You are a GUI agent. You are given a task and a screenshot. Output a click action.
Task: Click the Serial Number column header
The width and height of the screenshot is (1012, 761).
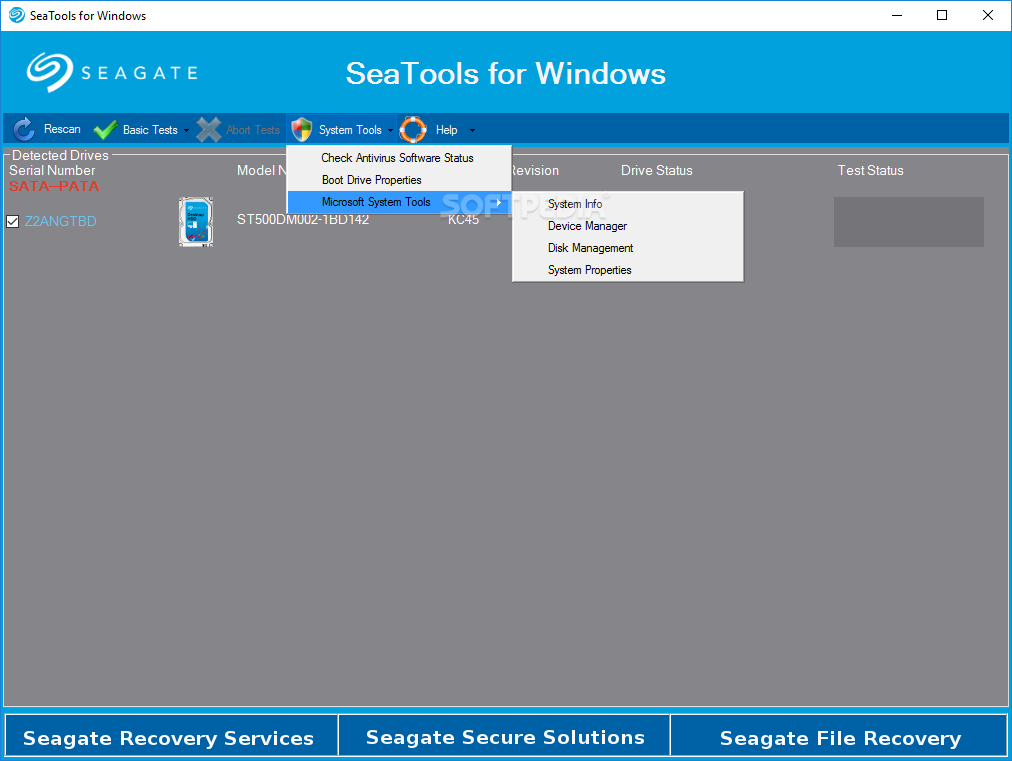point(52,170)
